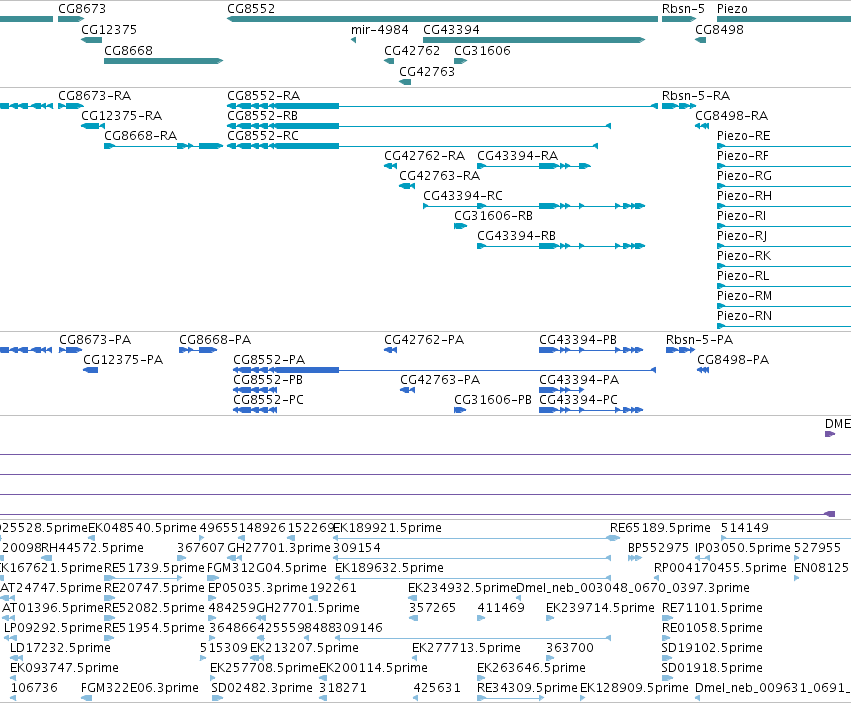Image resolution: width=851 pixels, height=703 pixels.
Task: Select protein CG31606-PB
Action: coord(493,400)
